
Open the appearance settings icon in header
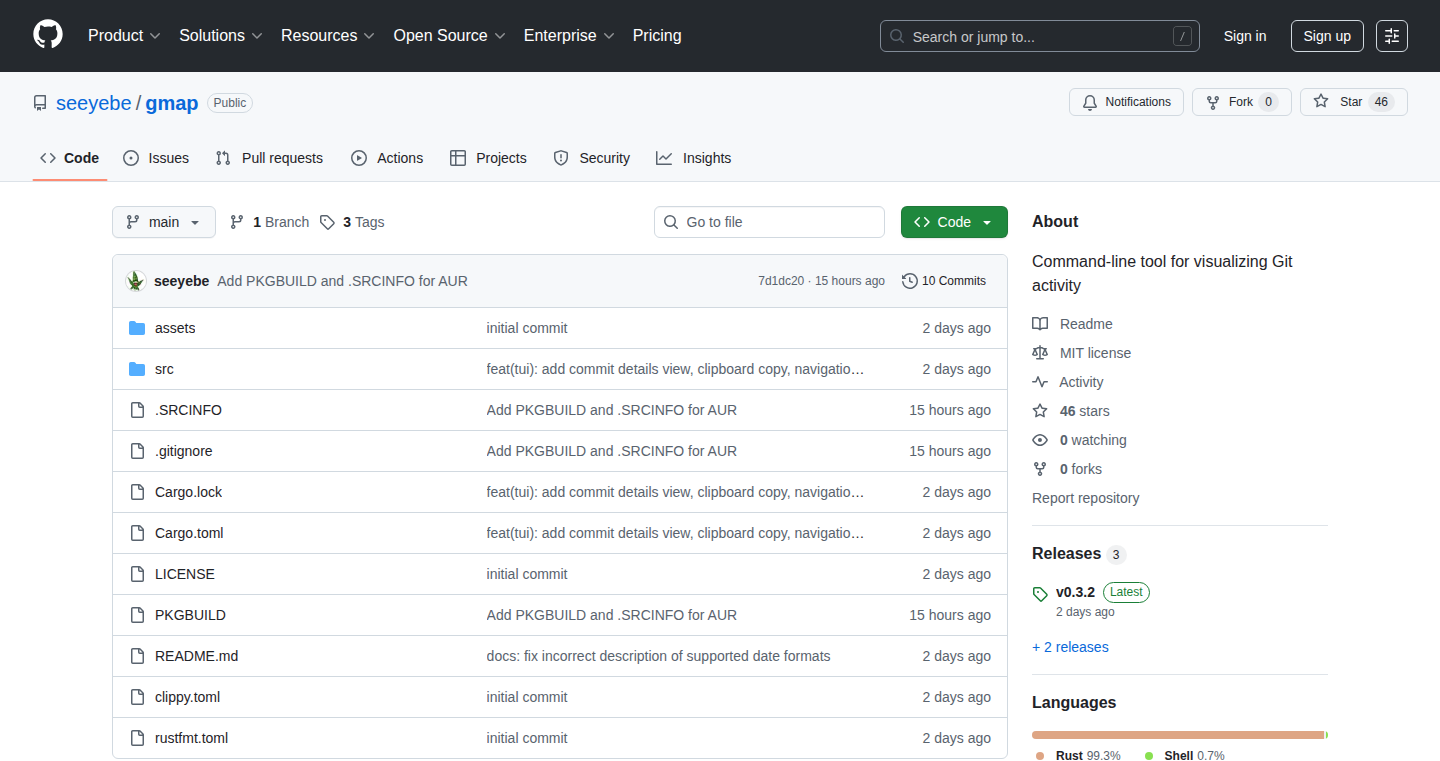(x=1392, y=36)
